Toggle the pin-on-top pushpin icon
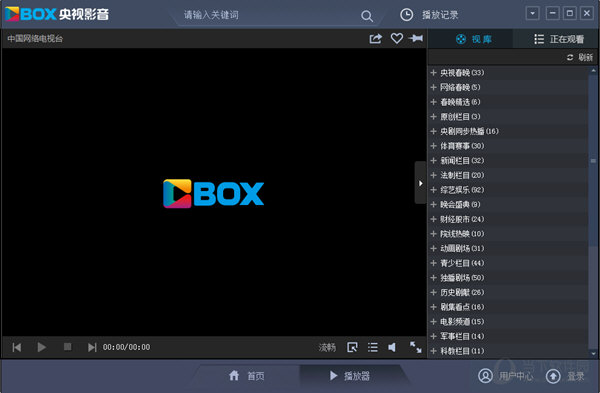Image resolution: width=600 pixels, height=393 pixels. point(416,38)
